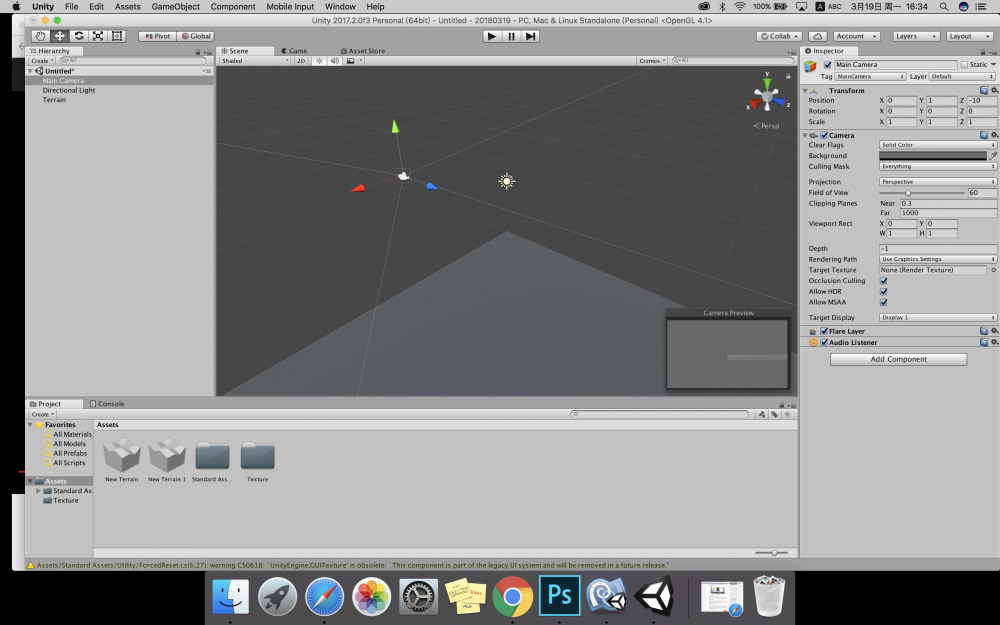Open the Layers dropdown in toolbar
The width and height of the screenshot is (1000, 625).
[x=915, y=36]
